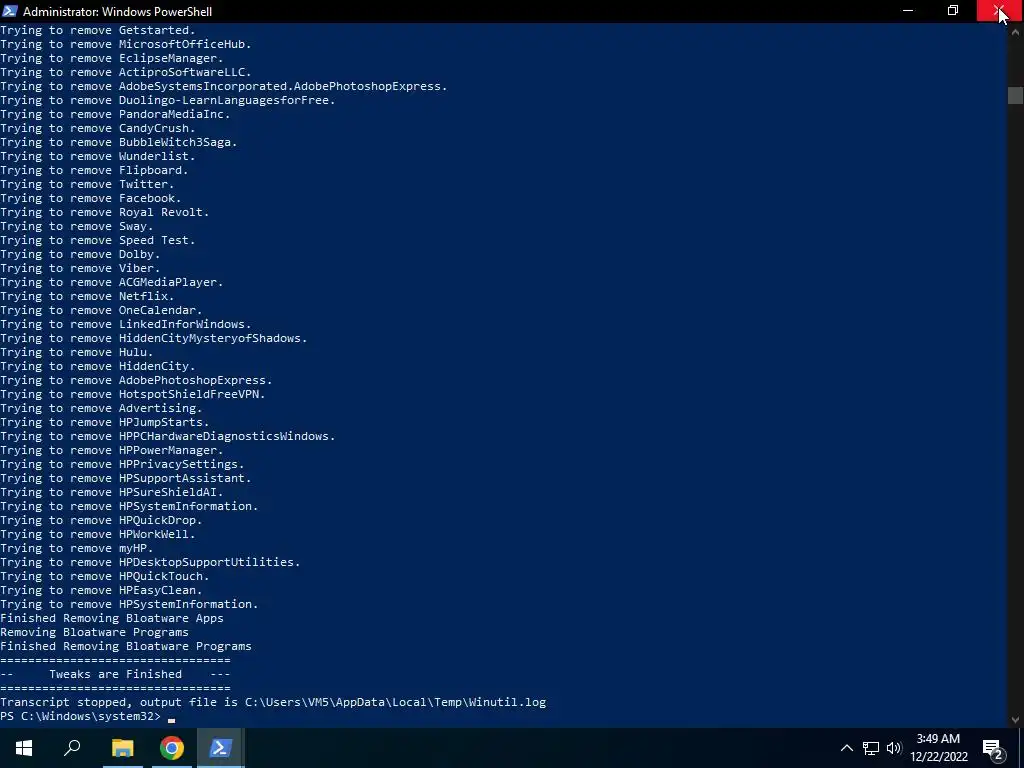This screenshot has width=1024, height=768.
Task: Click the 'Trying to remove HPPrivacySettings.' line
Action: [x=122, y=464]
